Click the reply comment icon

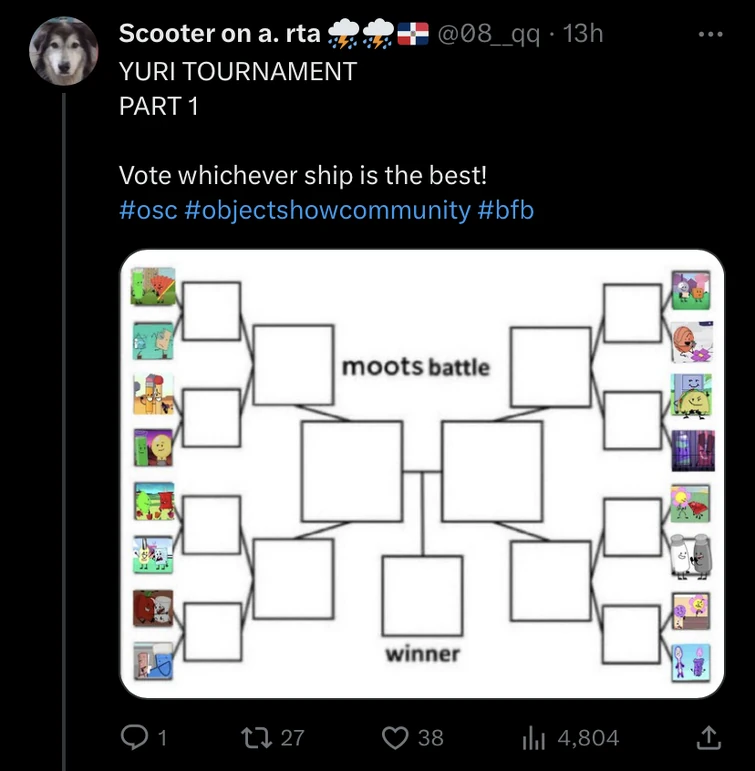134,738
